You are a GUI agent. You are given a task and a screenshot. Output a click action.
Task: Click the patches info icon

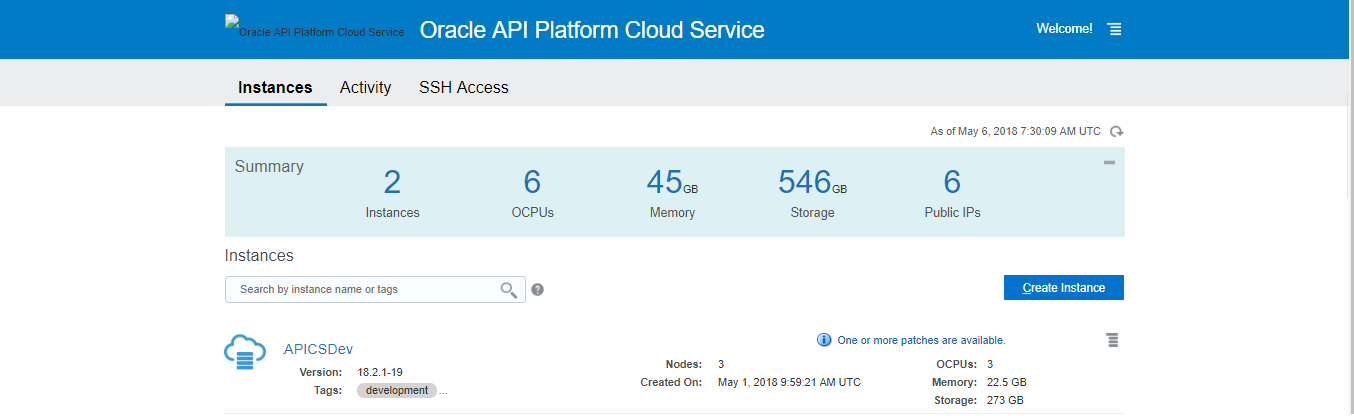pos(824,340)
